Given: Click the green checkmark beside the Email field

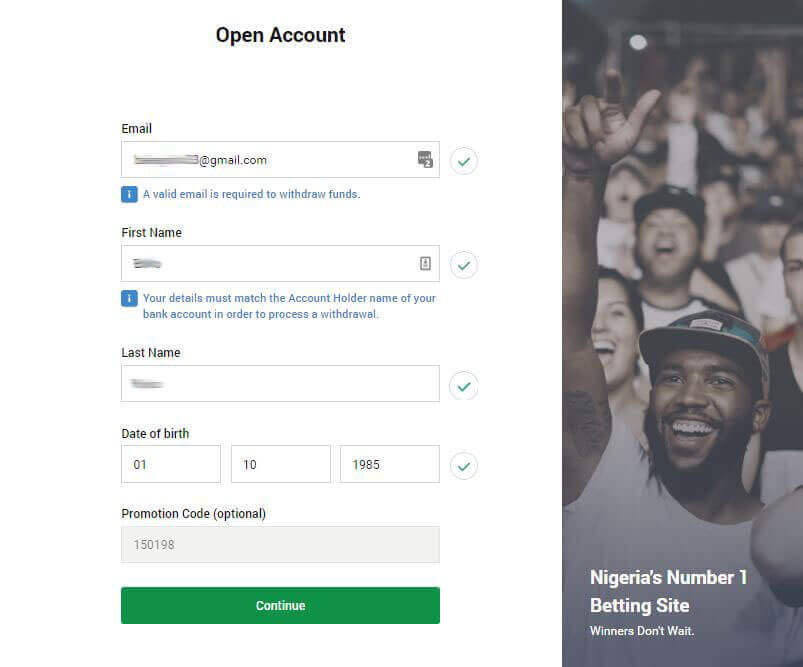Looking at the screenshot, I should point(464,160).
